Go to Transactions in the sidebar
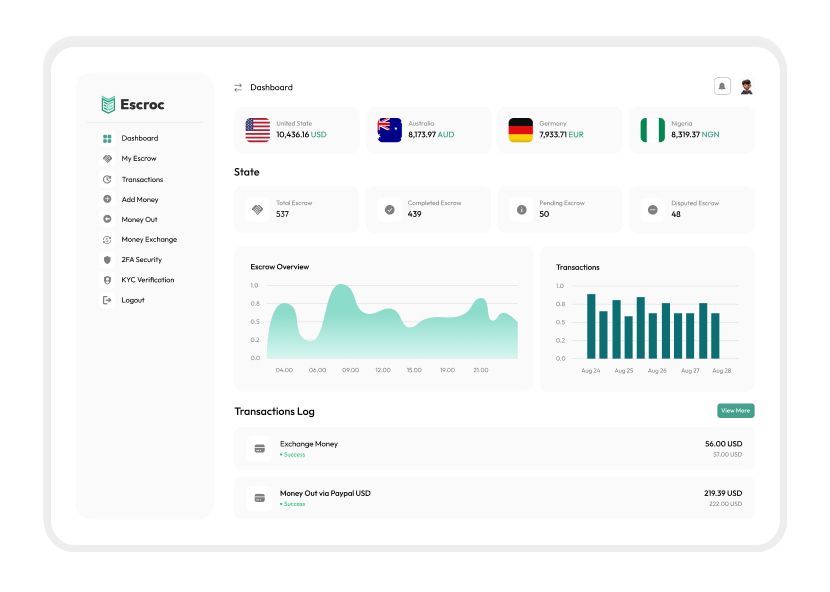The width and height of the screenshot is (830, 592). (x=142, y=180)
